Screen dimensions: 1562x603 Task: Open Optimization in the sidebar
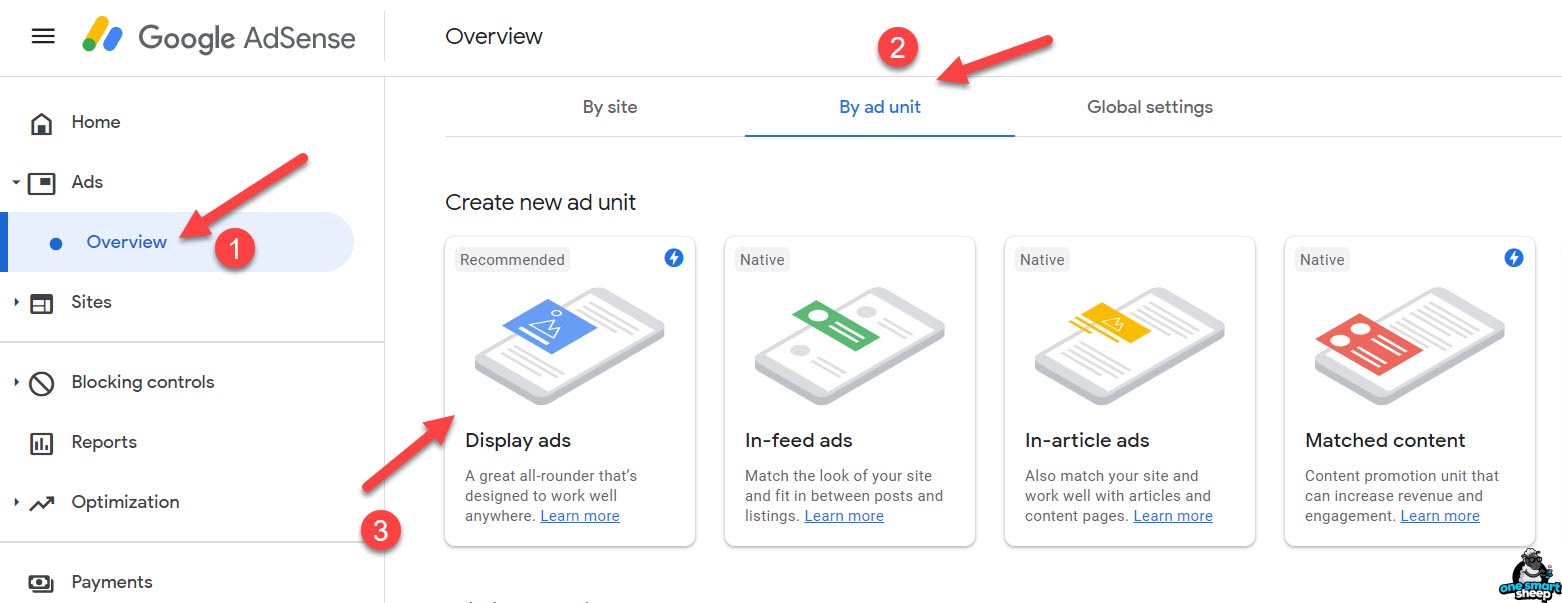[125, 502]
